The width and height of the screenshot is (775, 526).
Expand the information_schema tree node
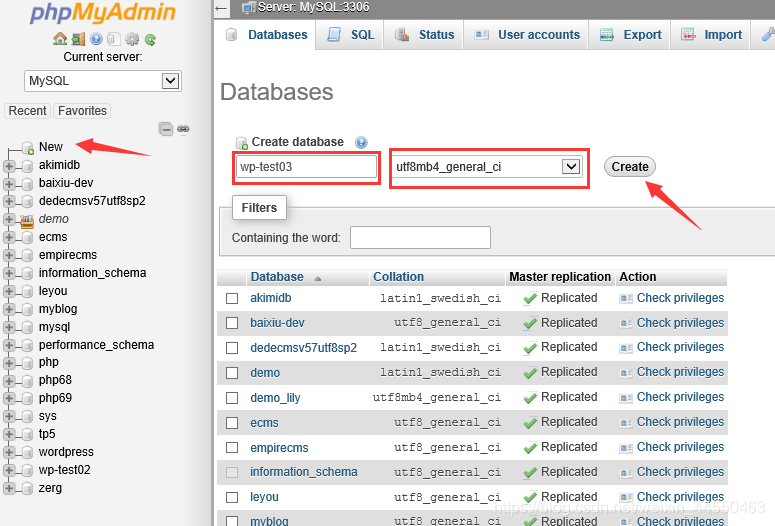[x=8, y=273]
